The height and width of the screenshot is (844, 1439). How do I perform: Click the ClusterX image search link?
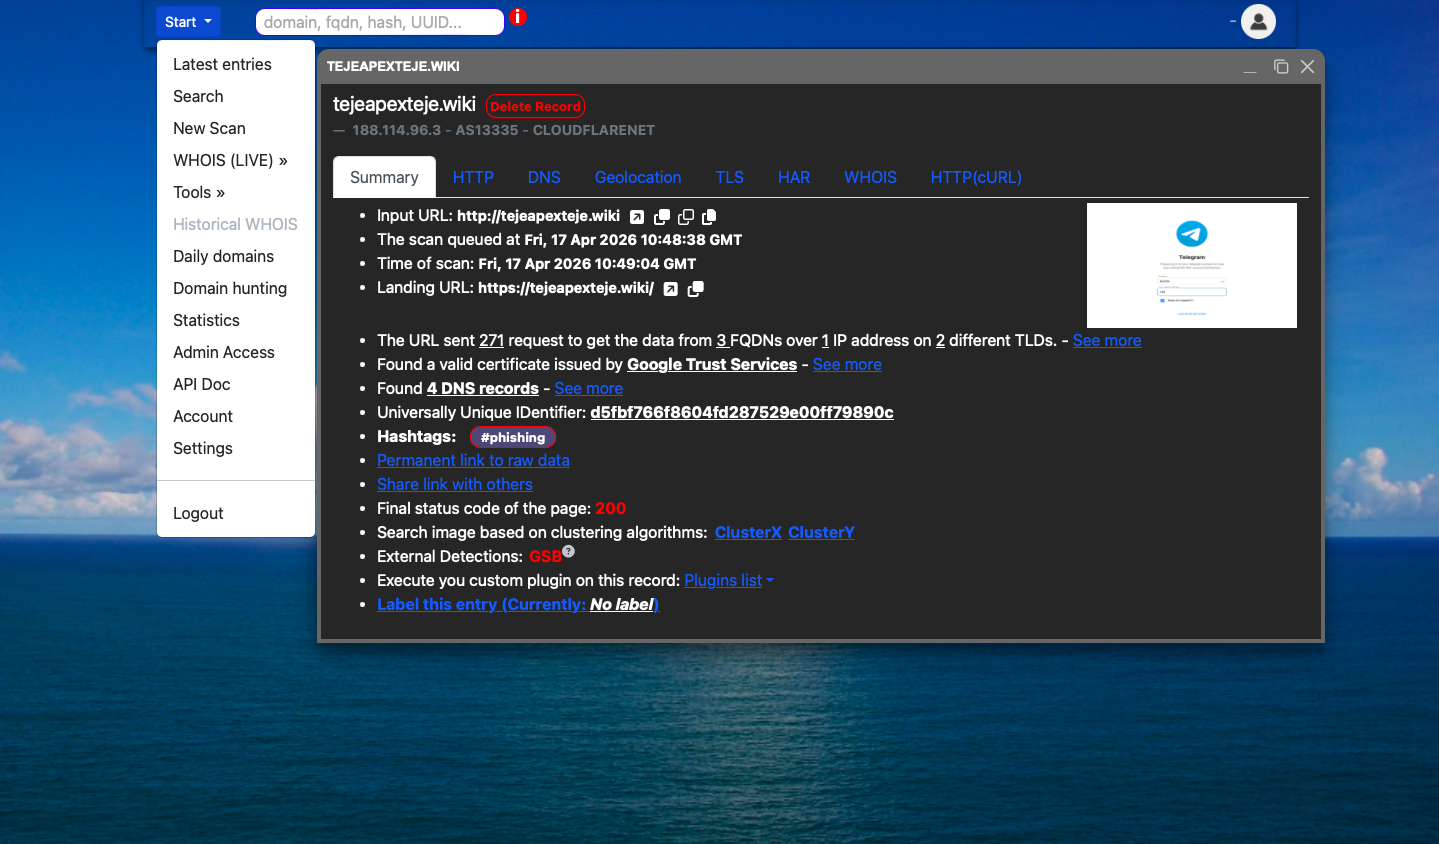(748, 533)
